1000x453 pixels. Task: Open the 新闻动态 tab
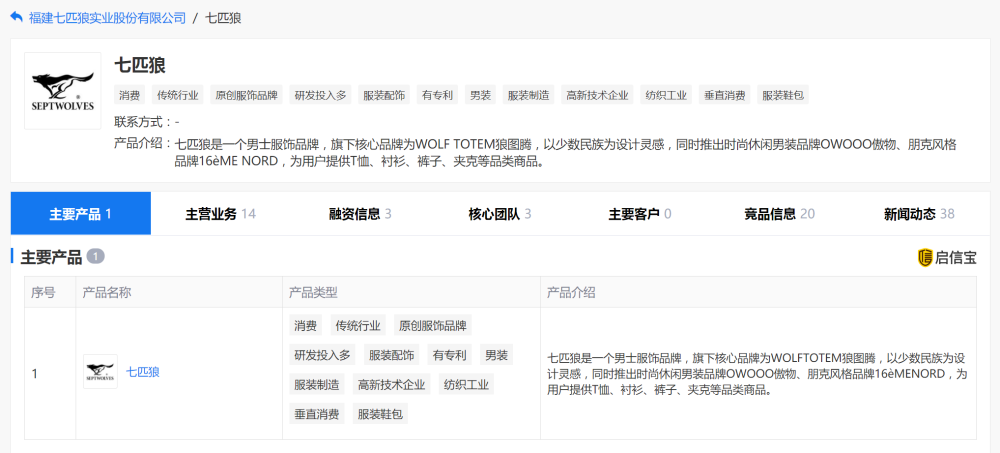pos(919,214)
